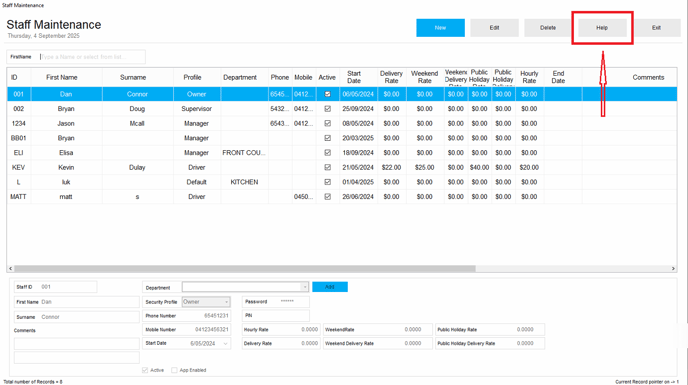Click the $40.00 public holiday cell
The height and width of the screenshot is (385, 688).
(x=480, y=167)
